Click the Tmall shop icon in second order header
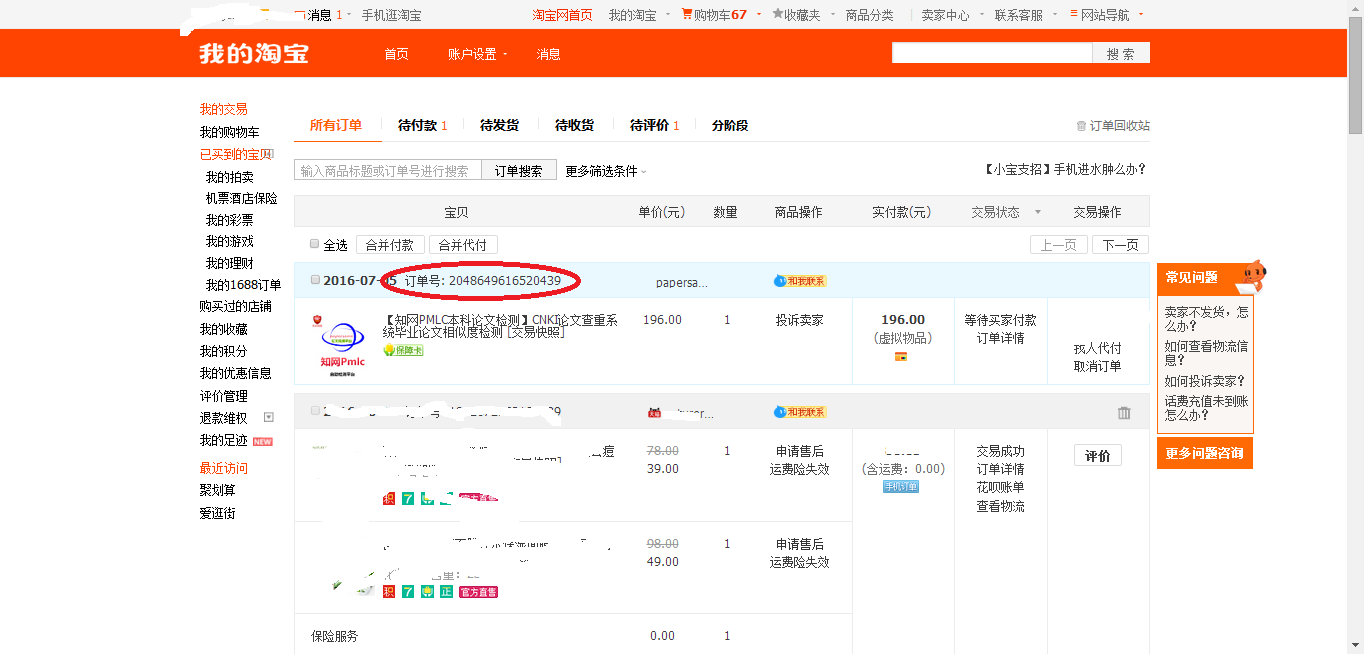Image resolution: width=1364 pixels, height=654 pixels. (655, 412)
